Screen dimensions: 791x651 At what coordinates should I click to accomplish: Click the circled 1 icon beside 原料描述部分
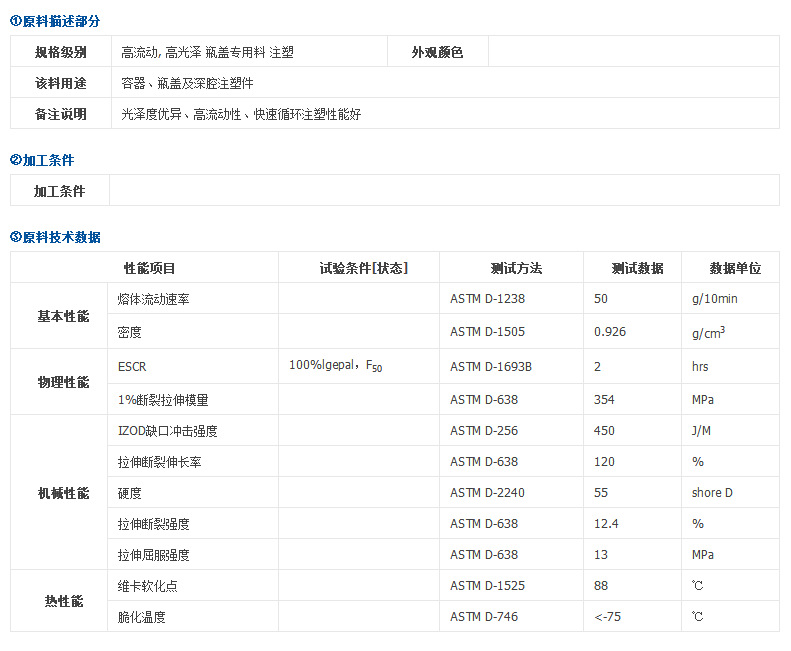[x=16, y=21]
